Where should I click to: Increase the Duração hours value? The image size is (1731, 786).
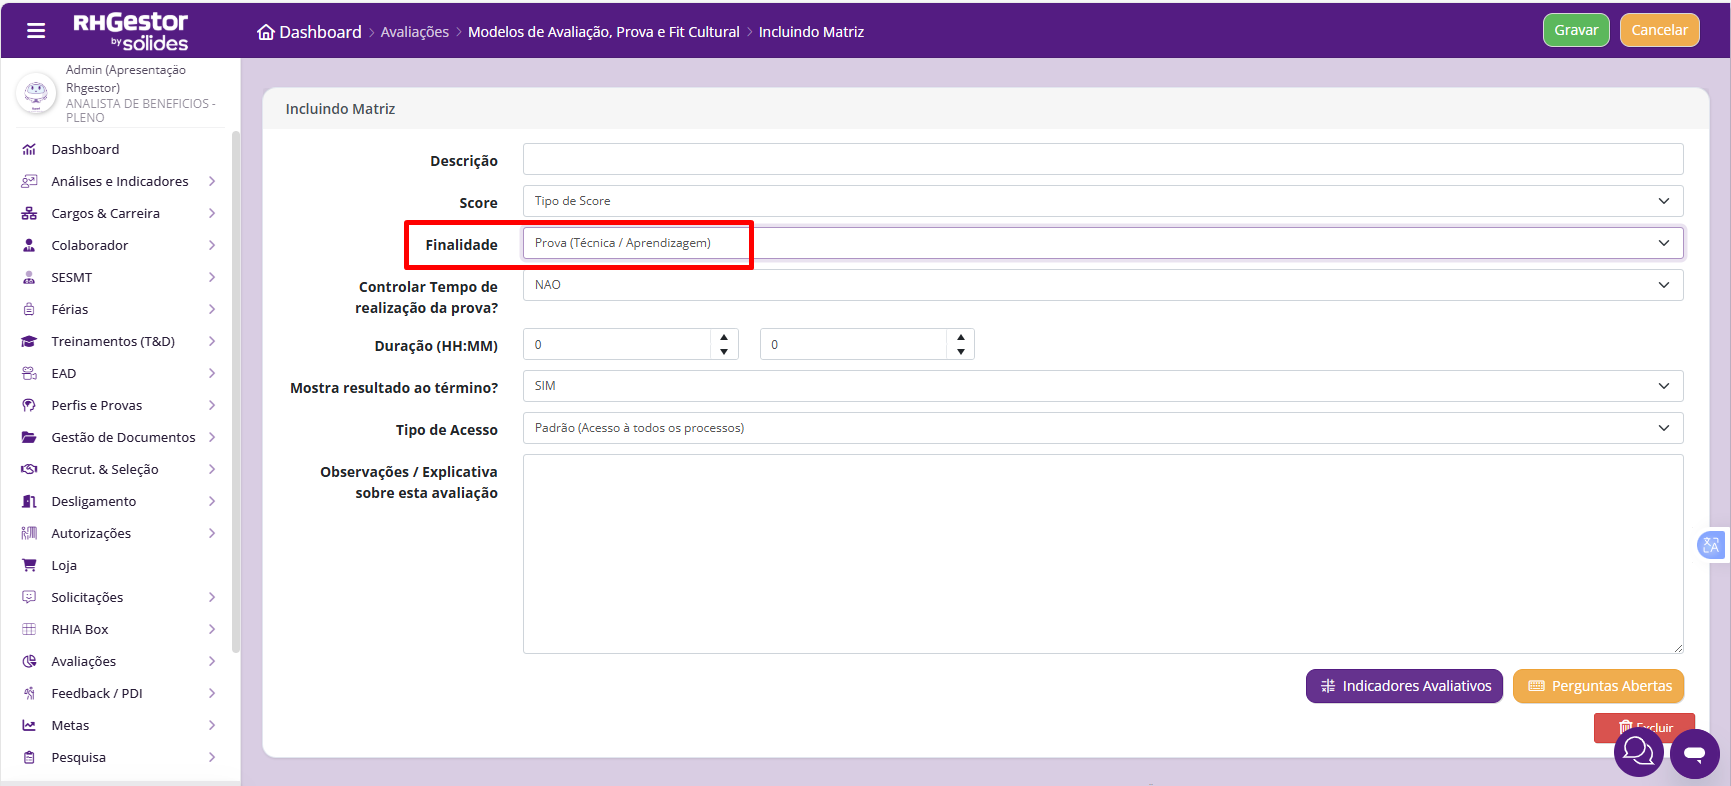[x=724, y=337]
